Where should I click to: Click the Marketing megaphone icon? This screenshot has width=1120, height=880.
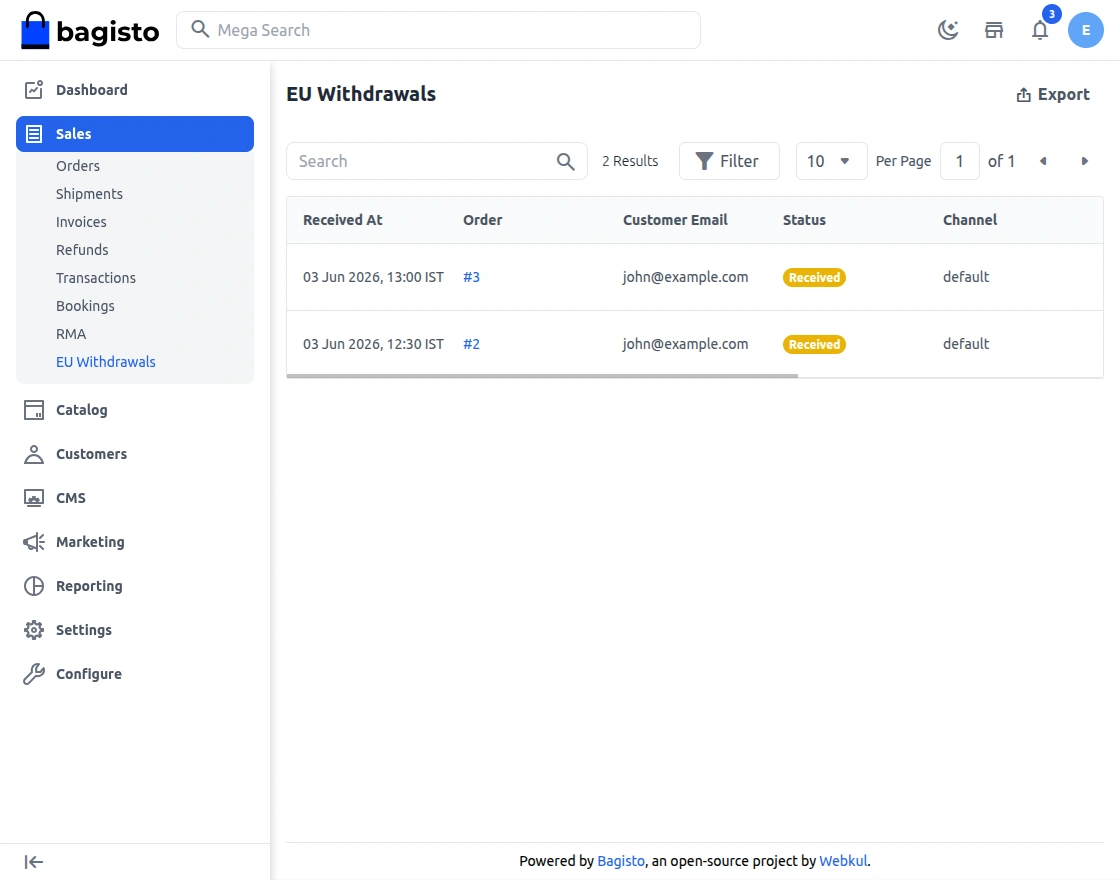(x=34, y=542)
